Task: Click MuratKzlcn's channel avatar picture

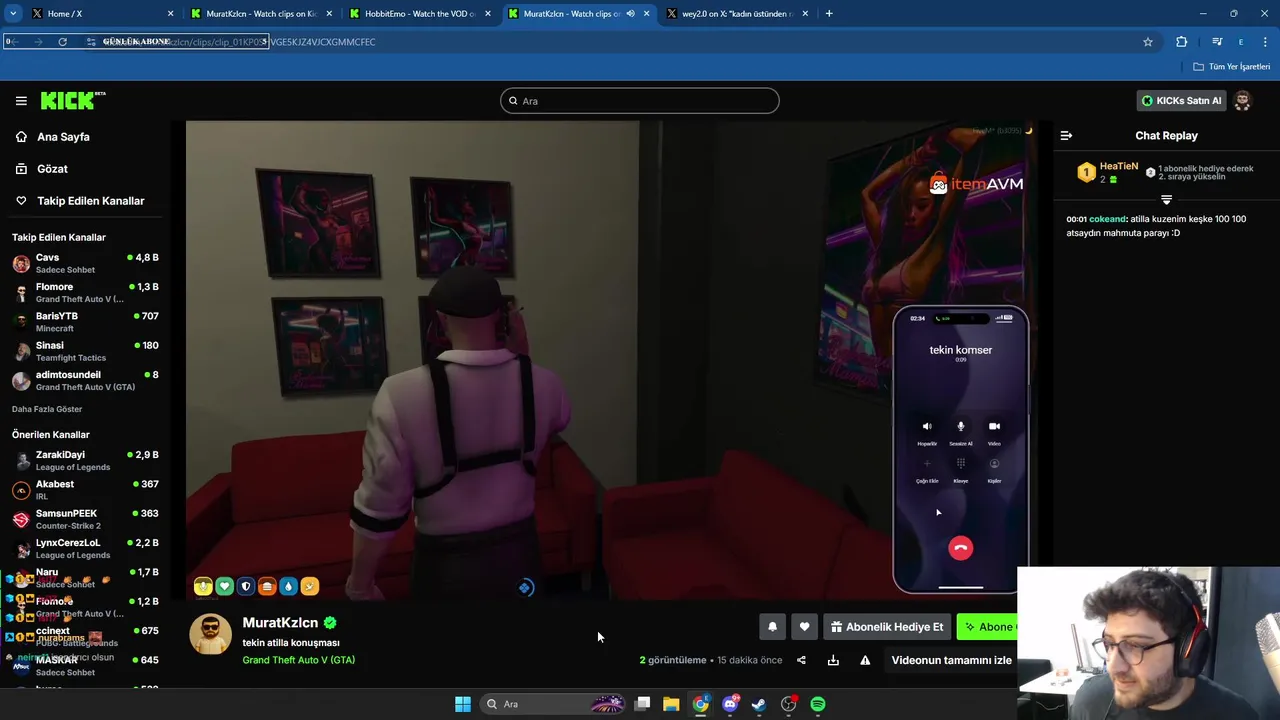Action: click(210, 634)
